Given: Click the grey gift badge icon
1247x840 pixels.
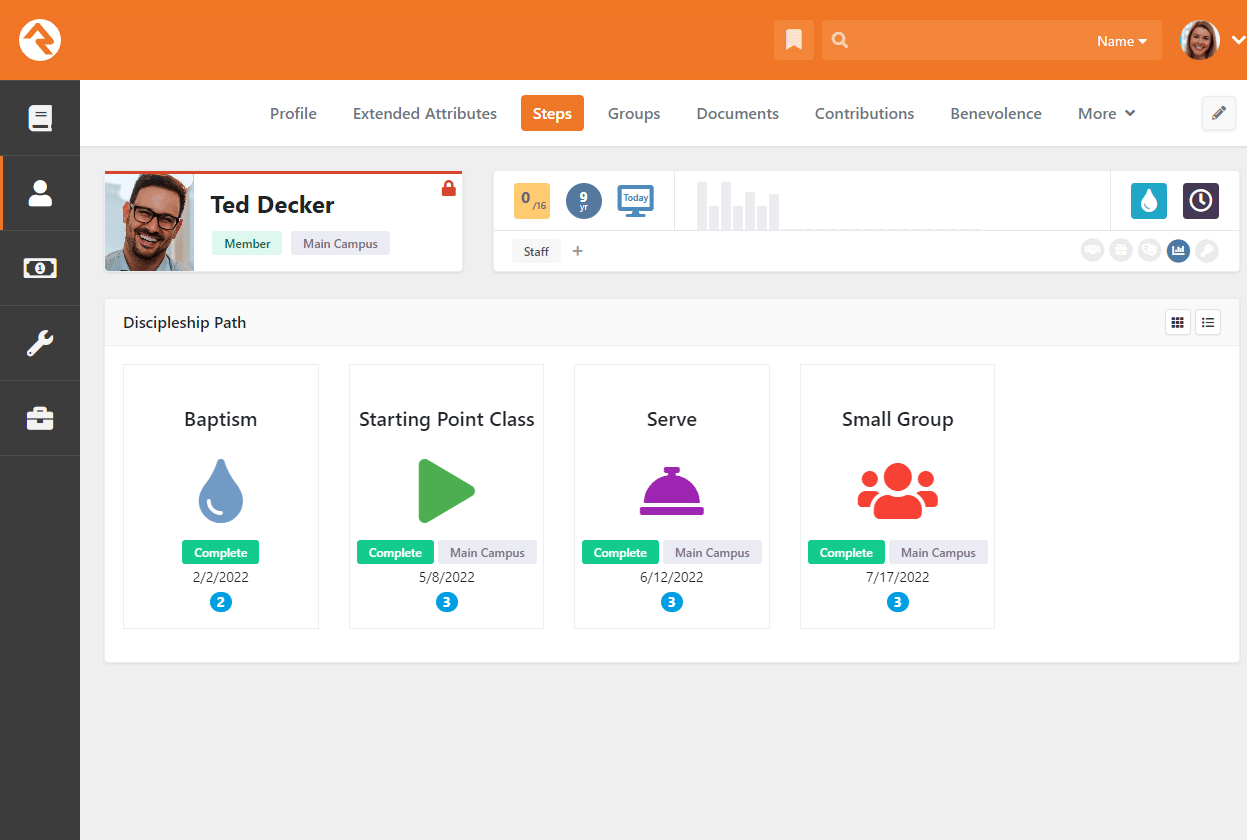Looking at the screenshot, I should [x=1121, y=251].
